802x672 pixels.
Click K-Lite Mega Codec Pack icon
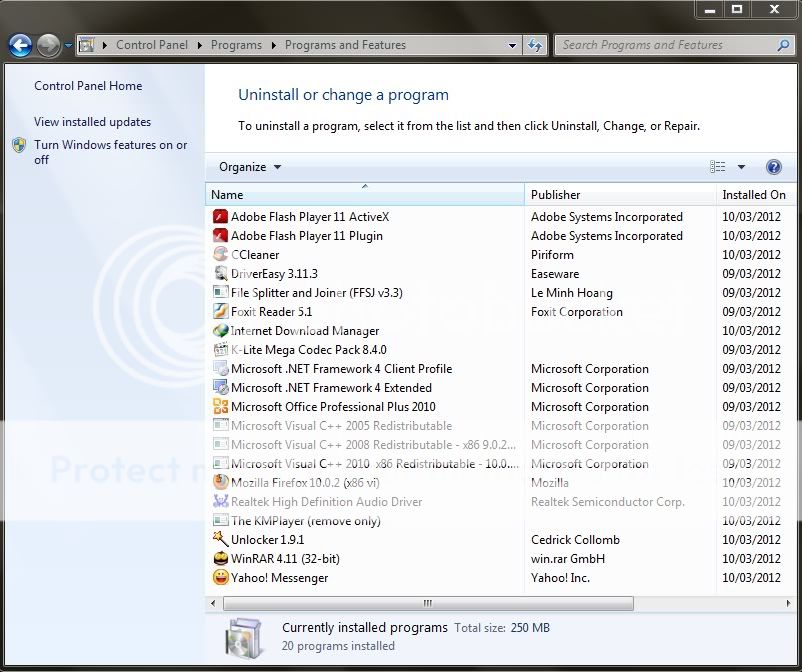220,349
